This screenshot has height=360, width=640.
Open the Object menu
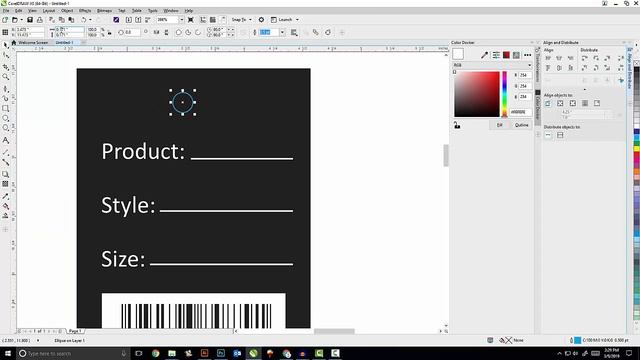coord(67,11)
